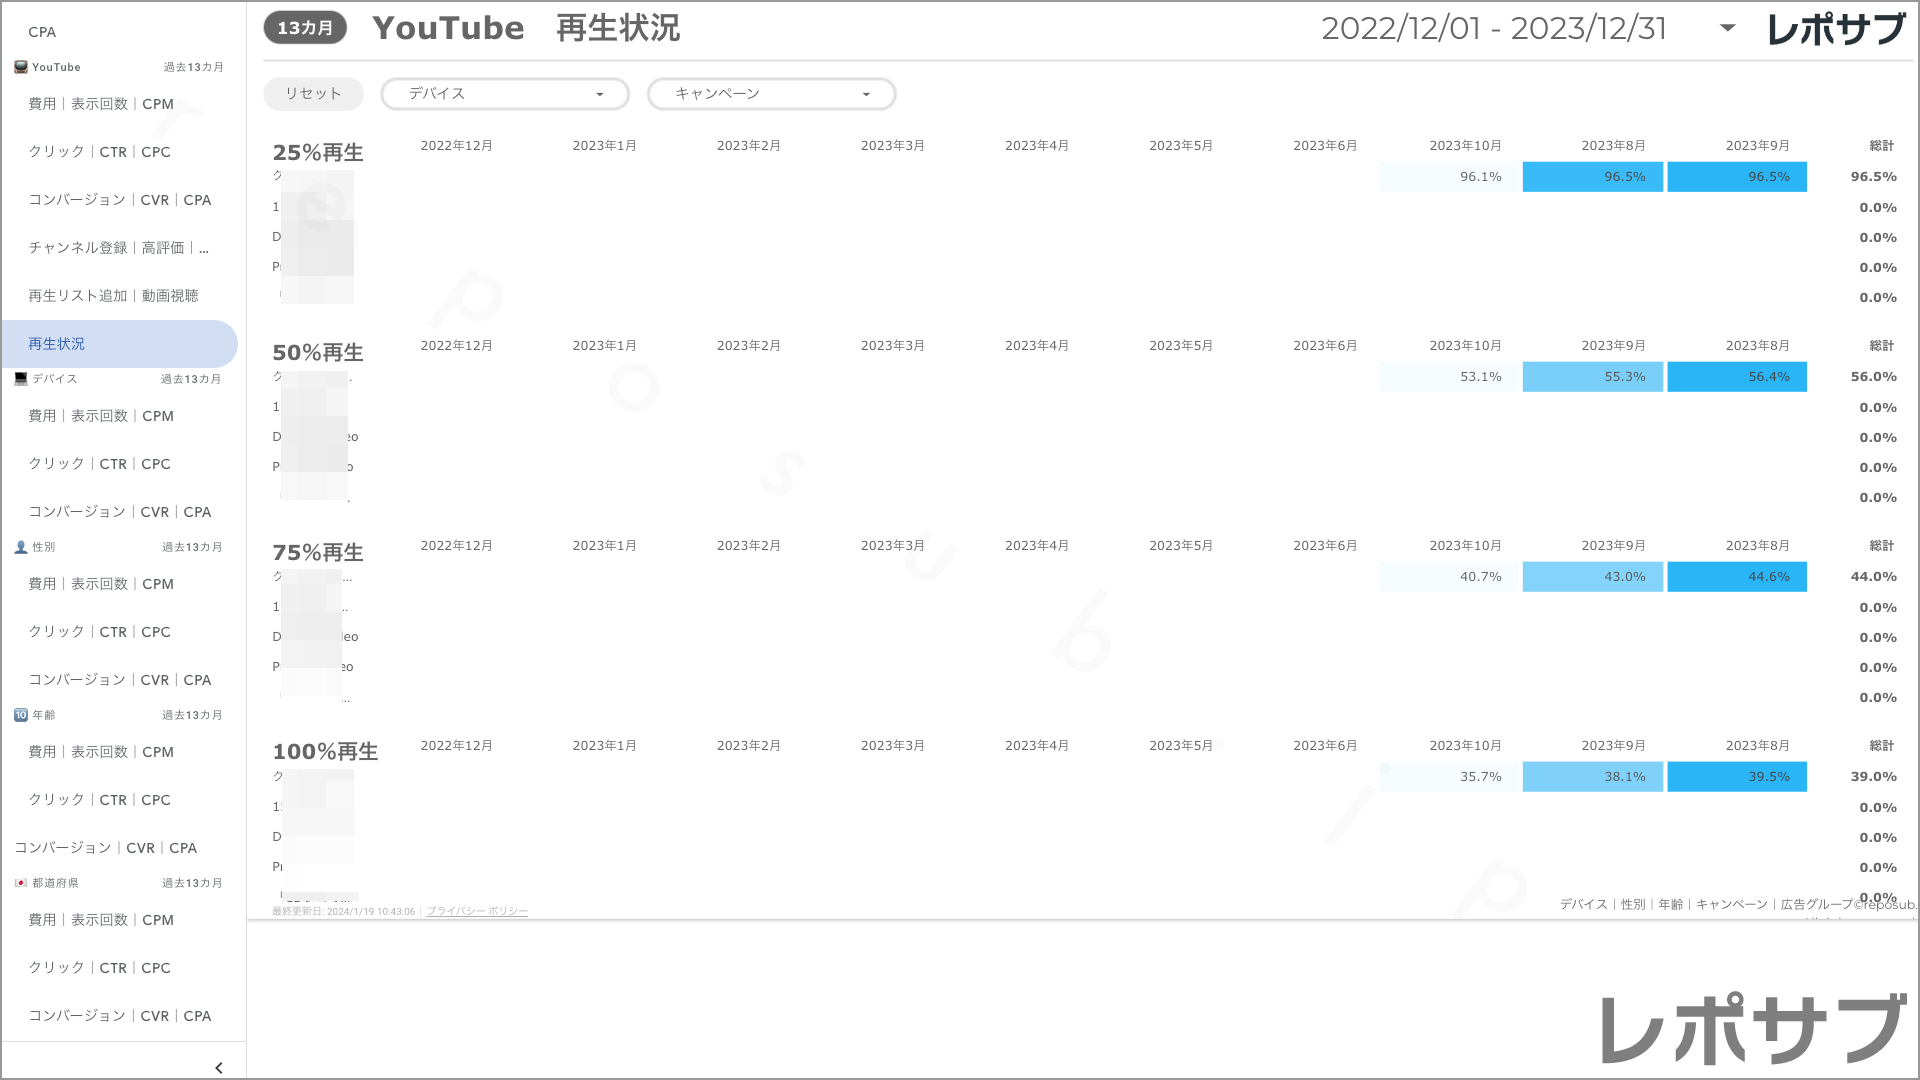
Task: Click the デバイス laptop icon in sidebar
Action: click(x=19, y=379)
